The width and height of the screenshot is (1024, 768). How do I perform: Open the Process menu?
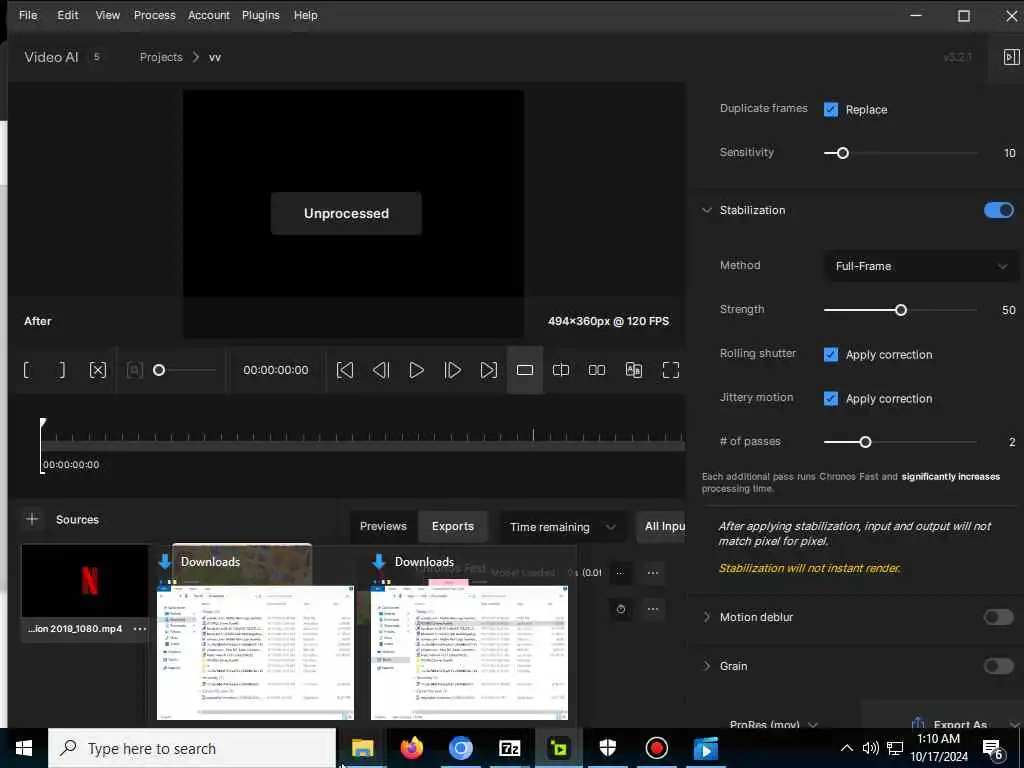click(155, 15)
